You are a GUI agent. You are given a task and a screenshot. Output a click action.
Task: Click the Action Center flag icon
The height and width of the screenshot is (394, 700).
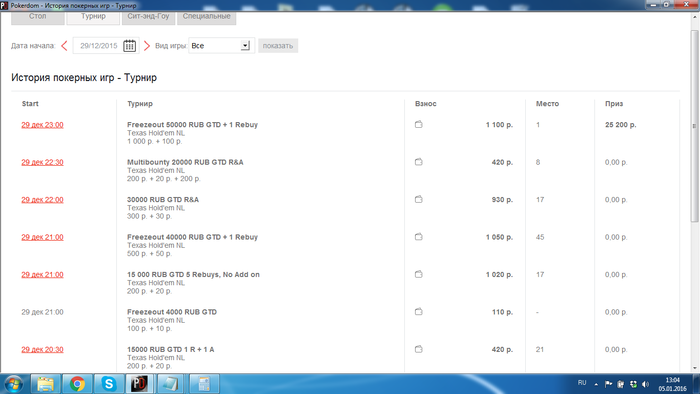pos(608,384)
